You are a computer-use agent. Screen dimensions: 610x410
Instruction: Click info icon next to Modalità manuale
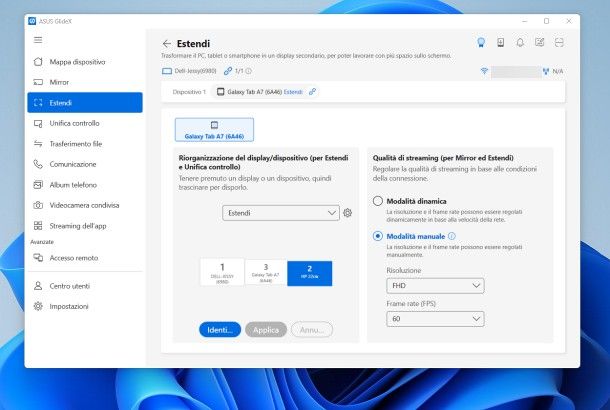[x=452, y=236]
